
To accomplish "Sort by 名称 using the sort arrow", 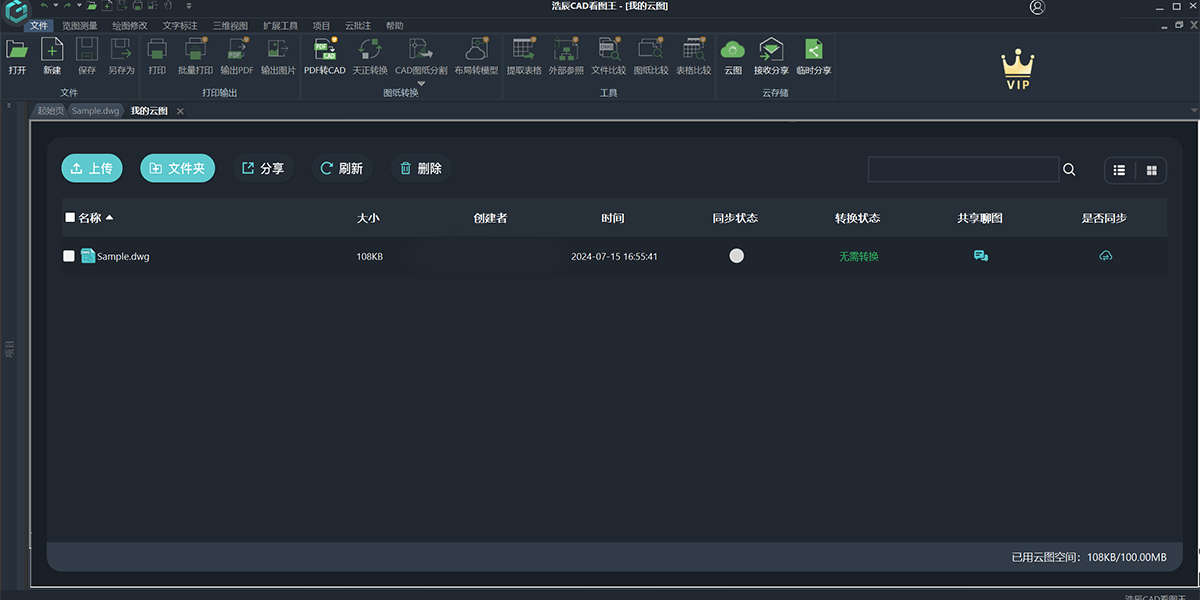I will [x=110, y=217].
